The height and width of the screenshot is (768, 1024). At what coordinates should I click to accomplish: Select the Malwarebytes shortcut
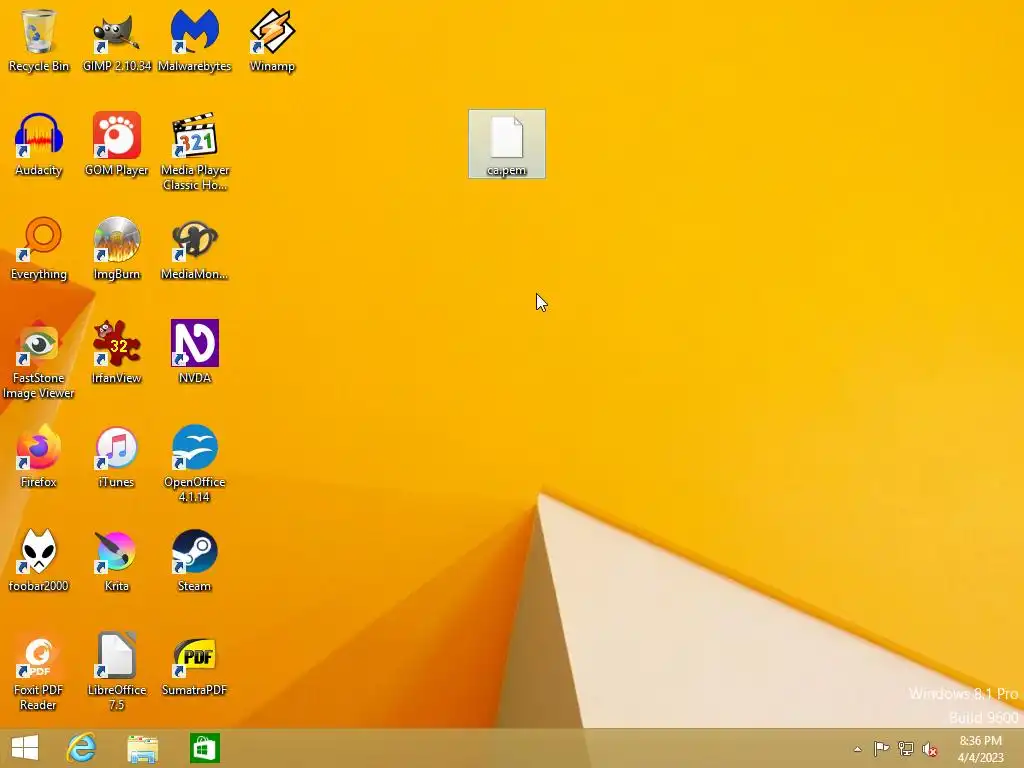[x=195, y=40]
